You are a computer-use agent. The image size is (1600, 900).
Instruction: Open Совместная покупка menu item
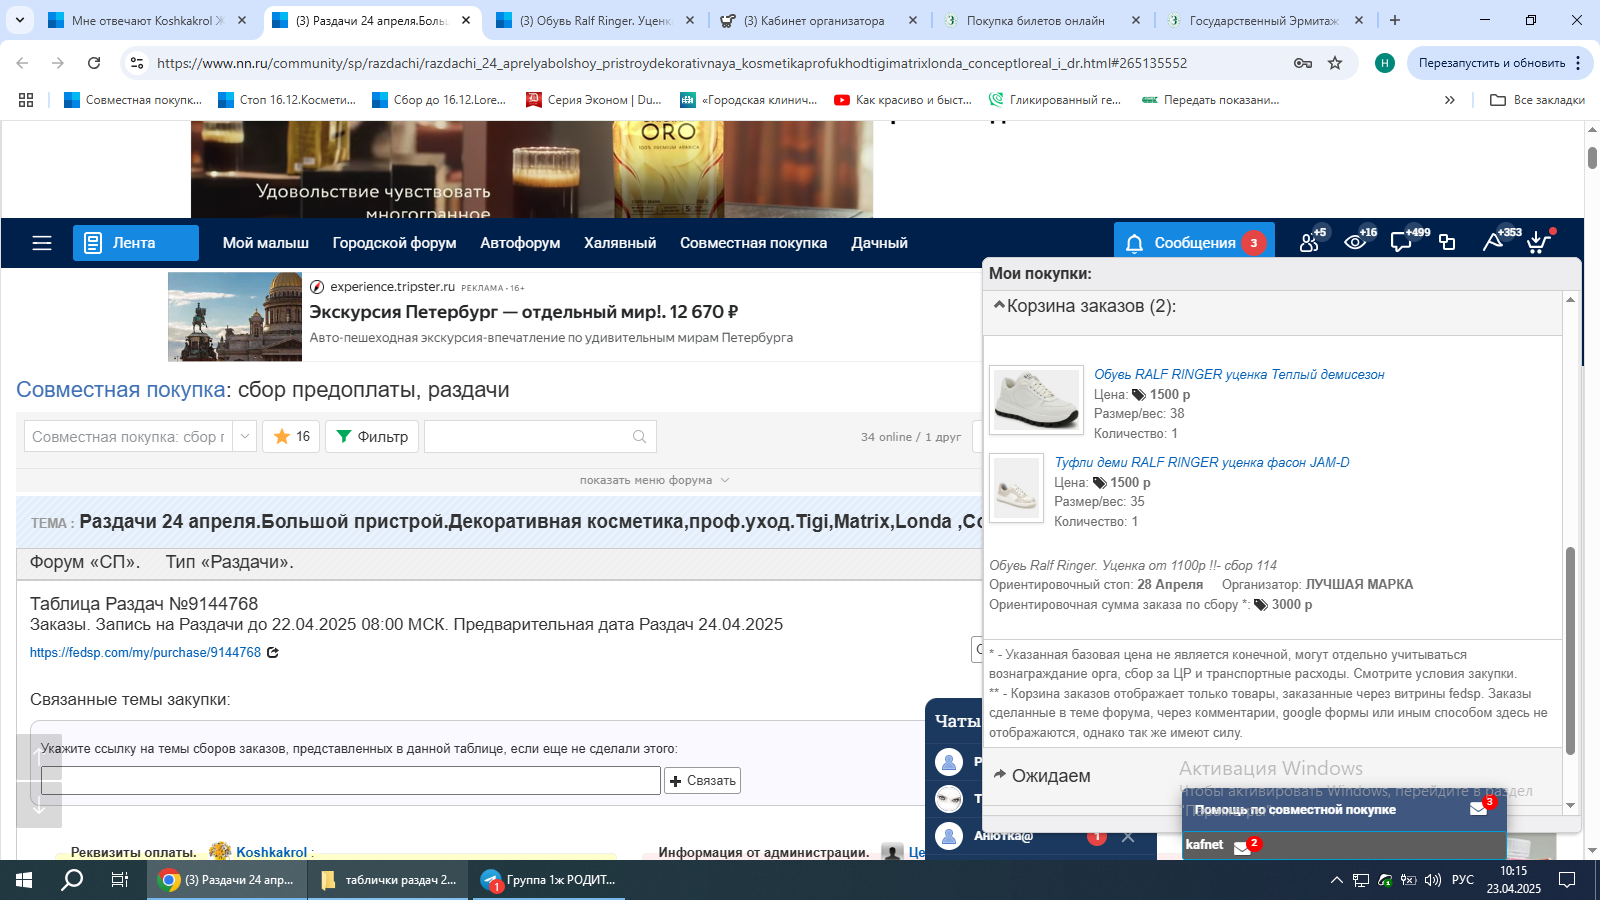[753, 243]
